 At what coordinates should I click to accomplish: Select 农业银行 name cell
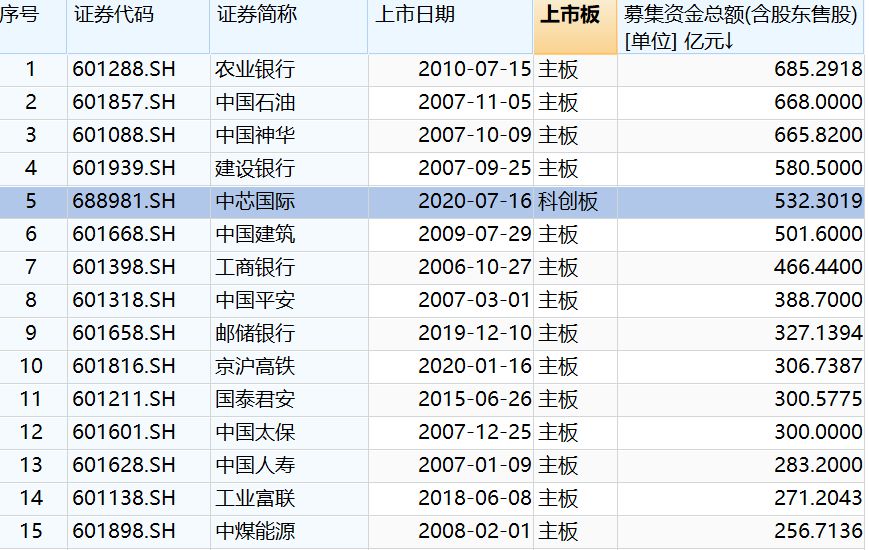pyautogui.click(x=289, y=70)
